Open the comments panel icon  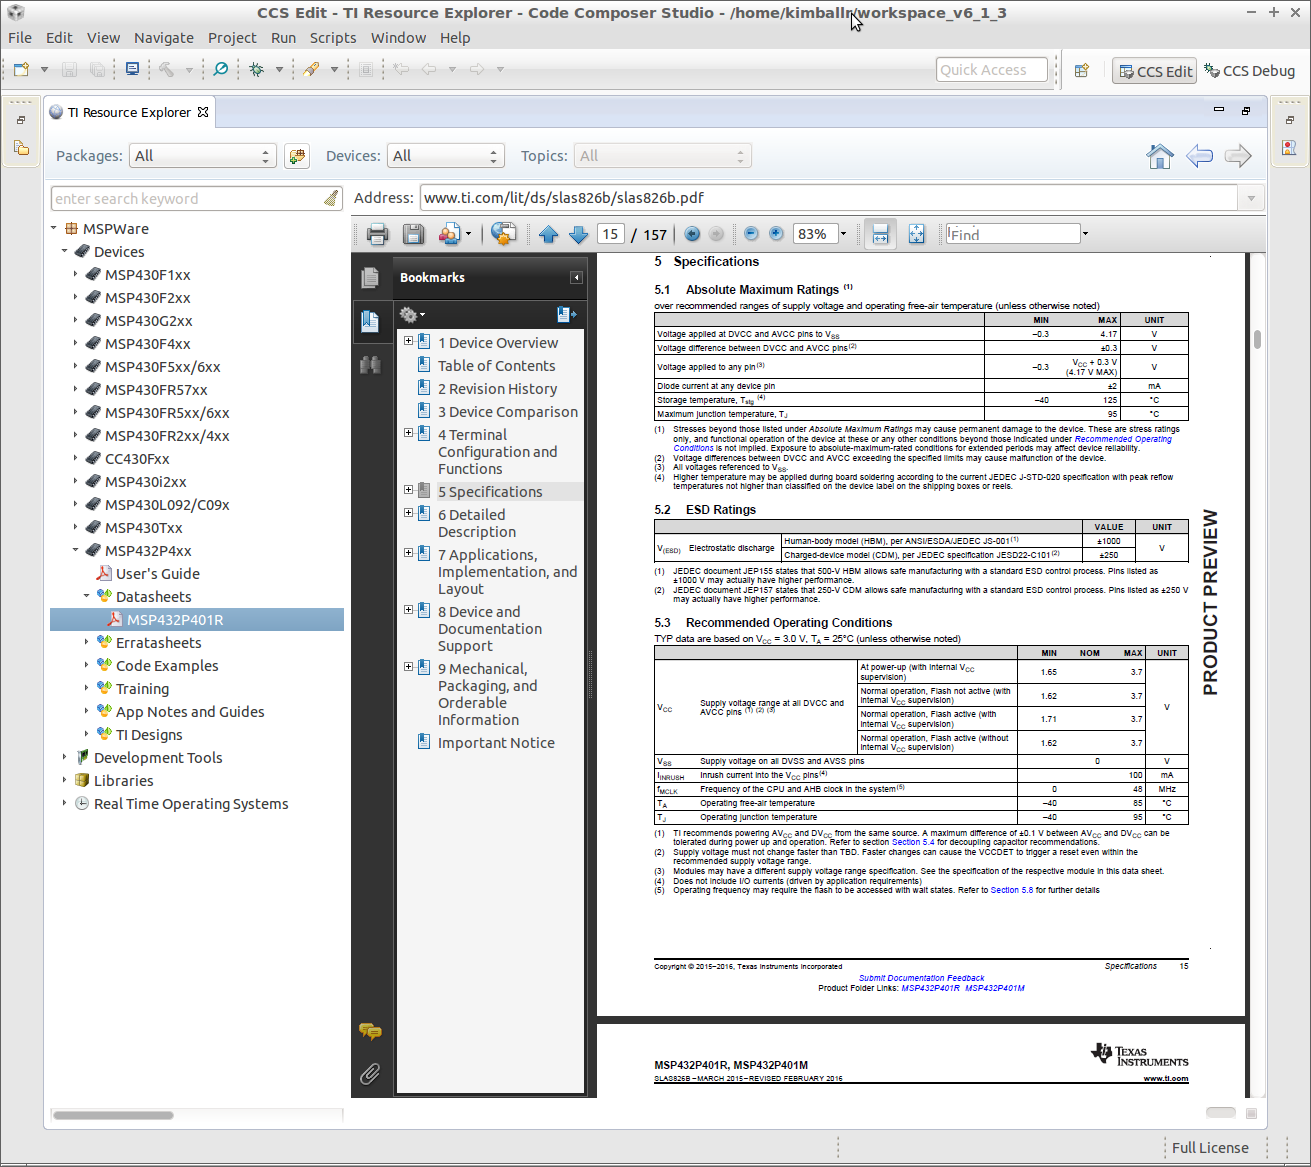click(x=370, y=1031)
